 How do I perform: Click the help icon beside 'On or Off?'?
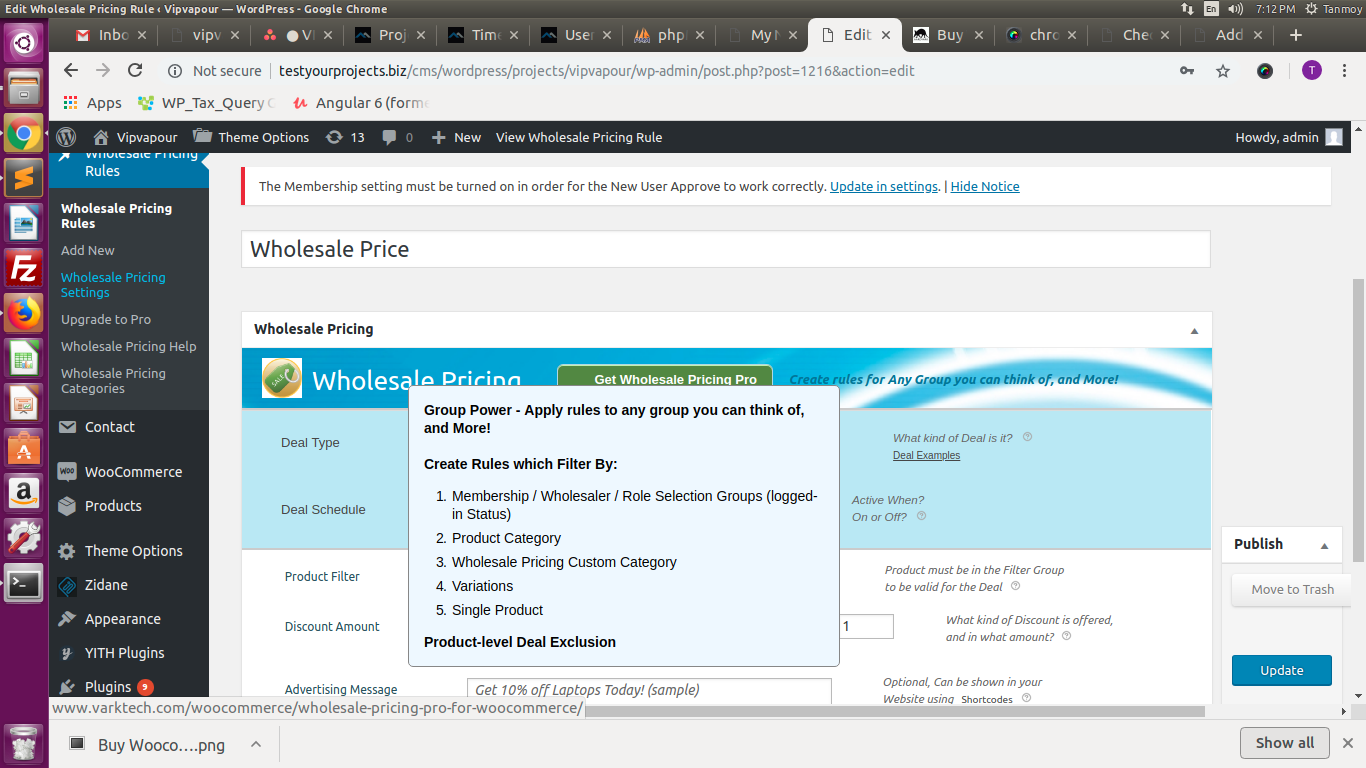tap(921, 516)
